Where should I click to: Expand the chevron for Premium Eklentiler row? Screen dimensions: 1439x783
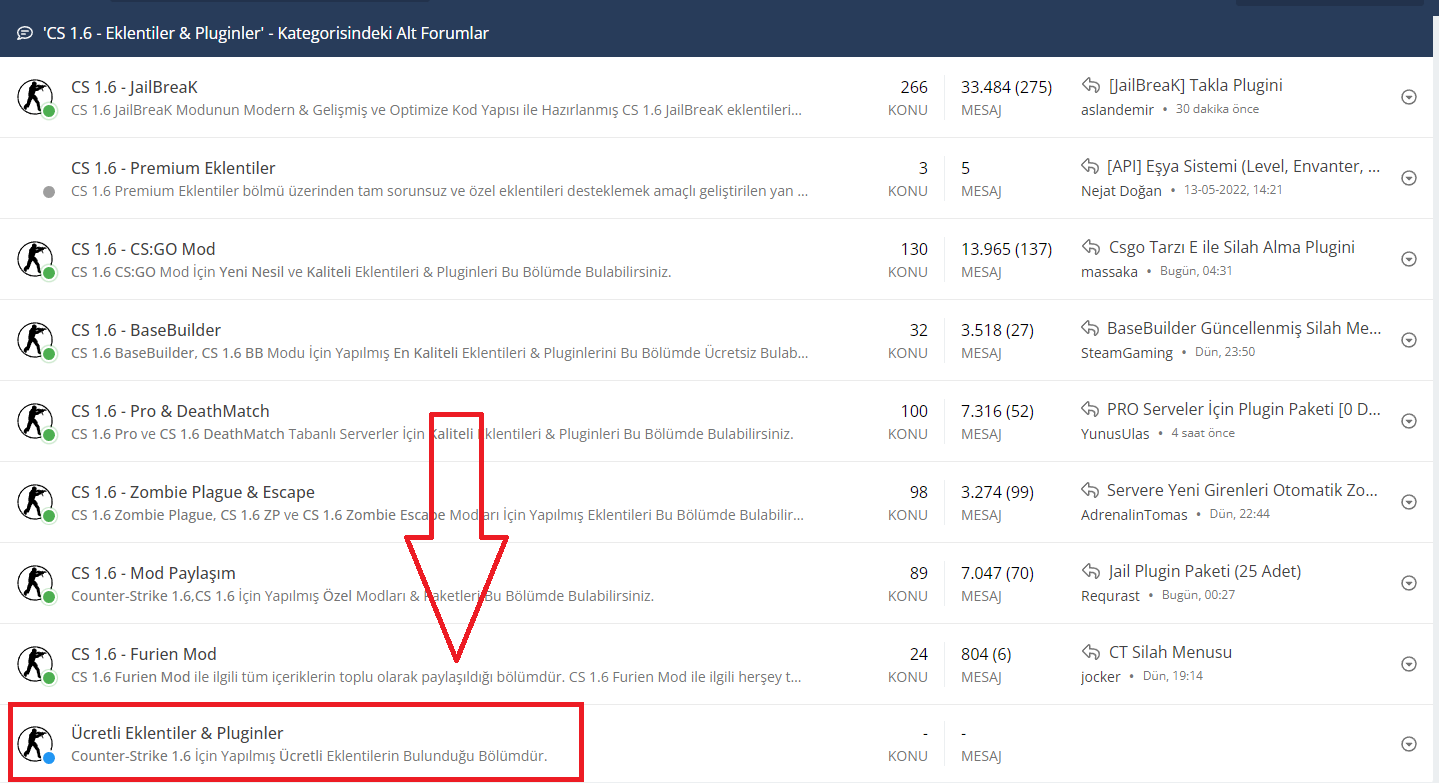1409,178
